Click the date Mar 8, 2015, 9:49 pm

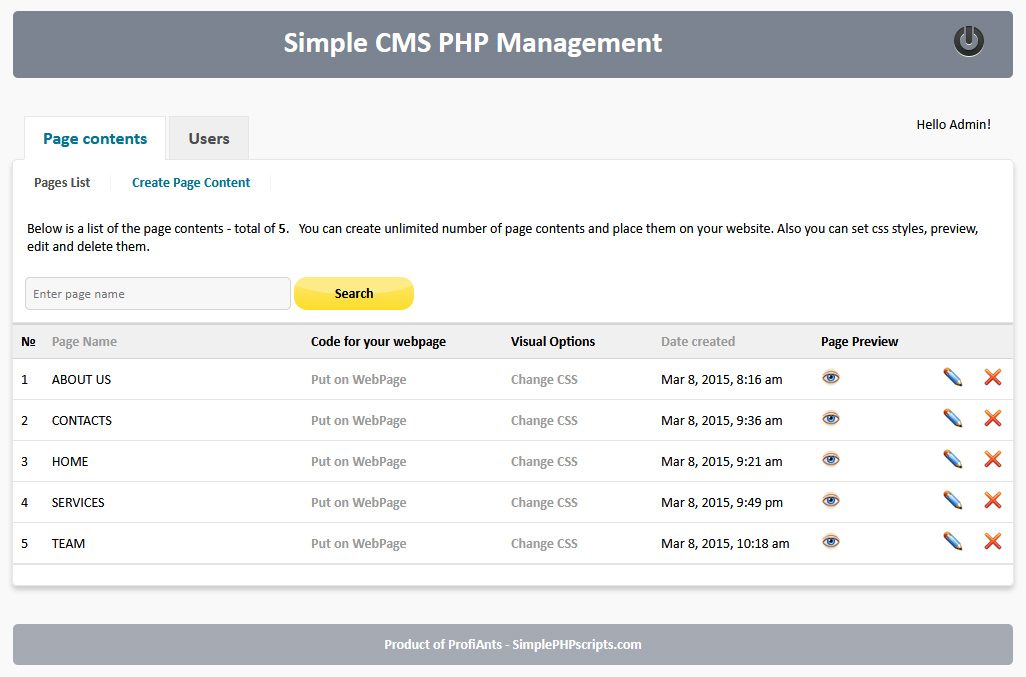coord(722,502)
